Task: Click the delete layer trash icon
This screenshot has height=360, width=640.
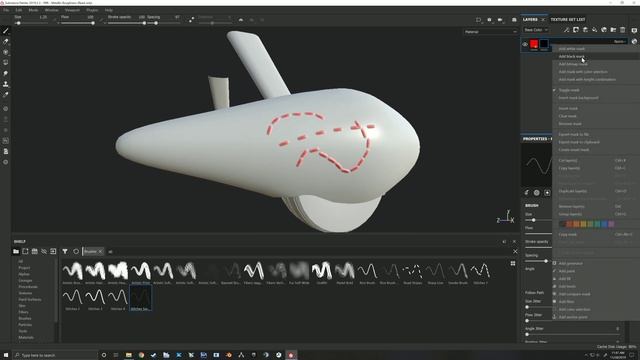Action: [x=622, y=30]
